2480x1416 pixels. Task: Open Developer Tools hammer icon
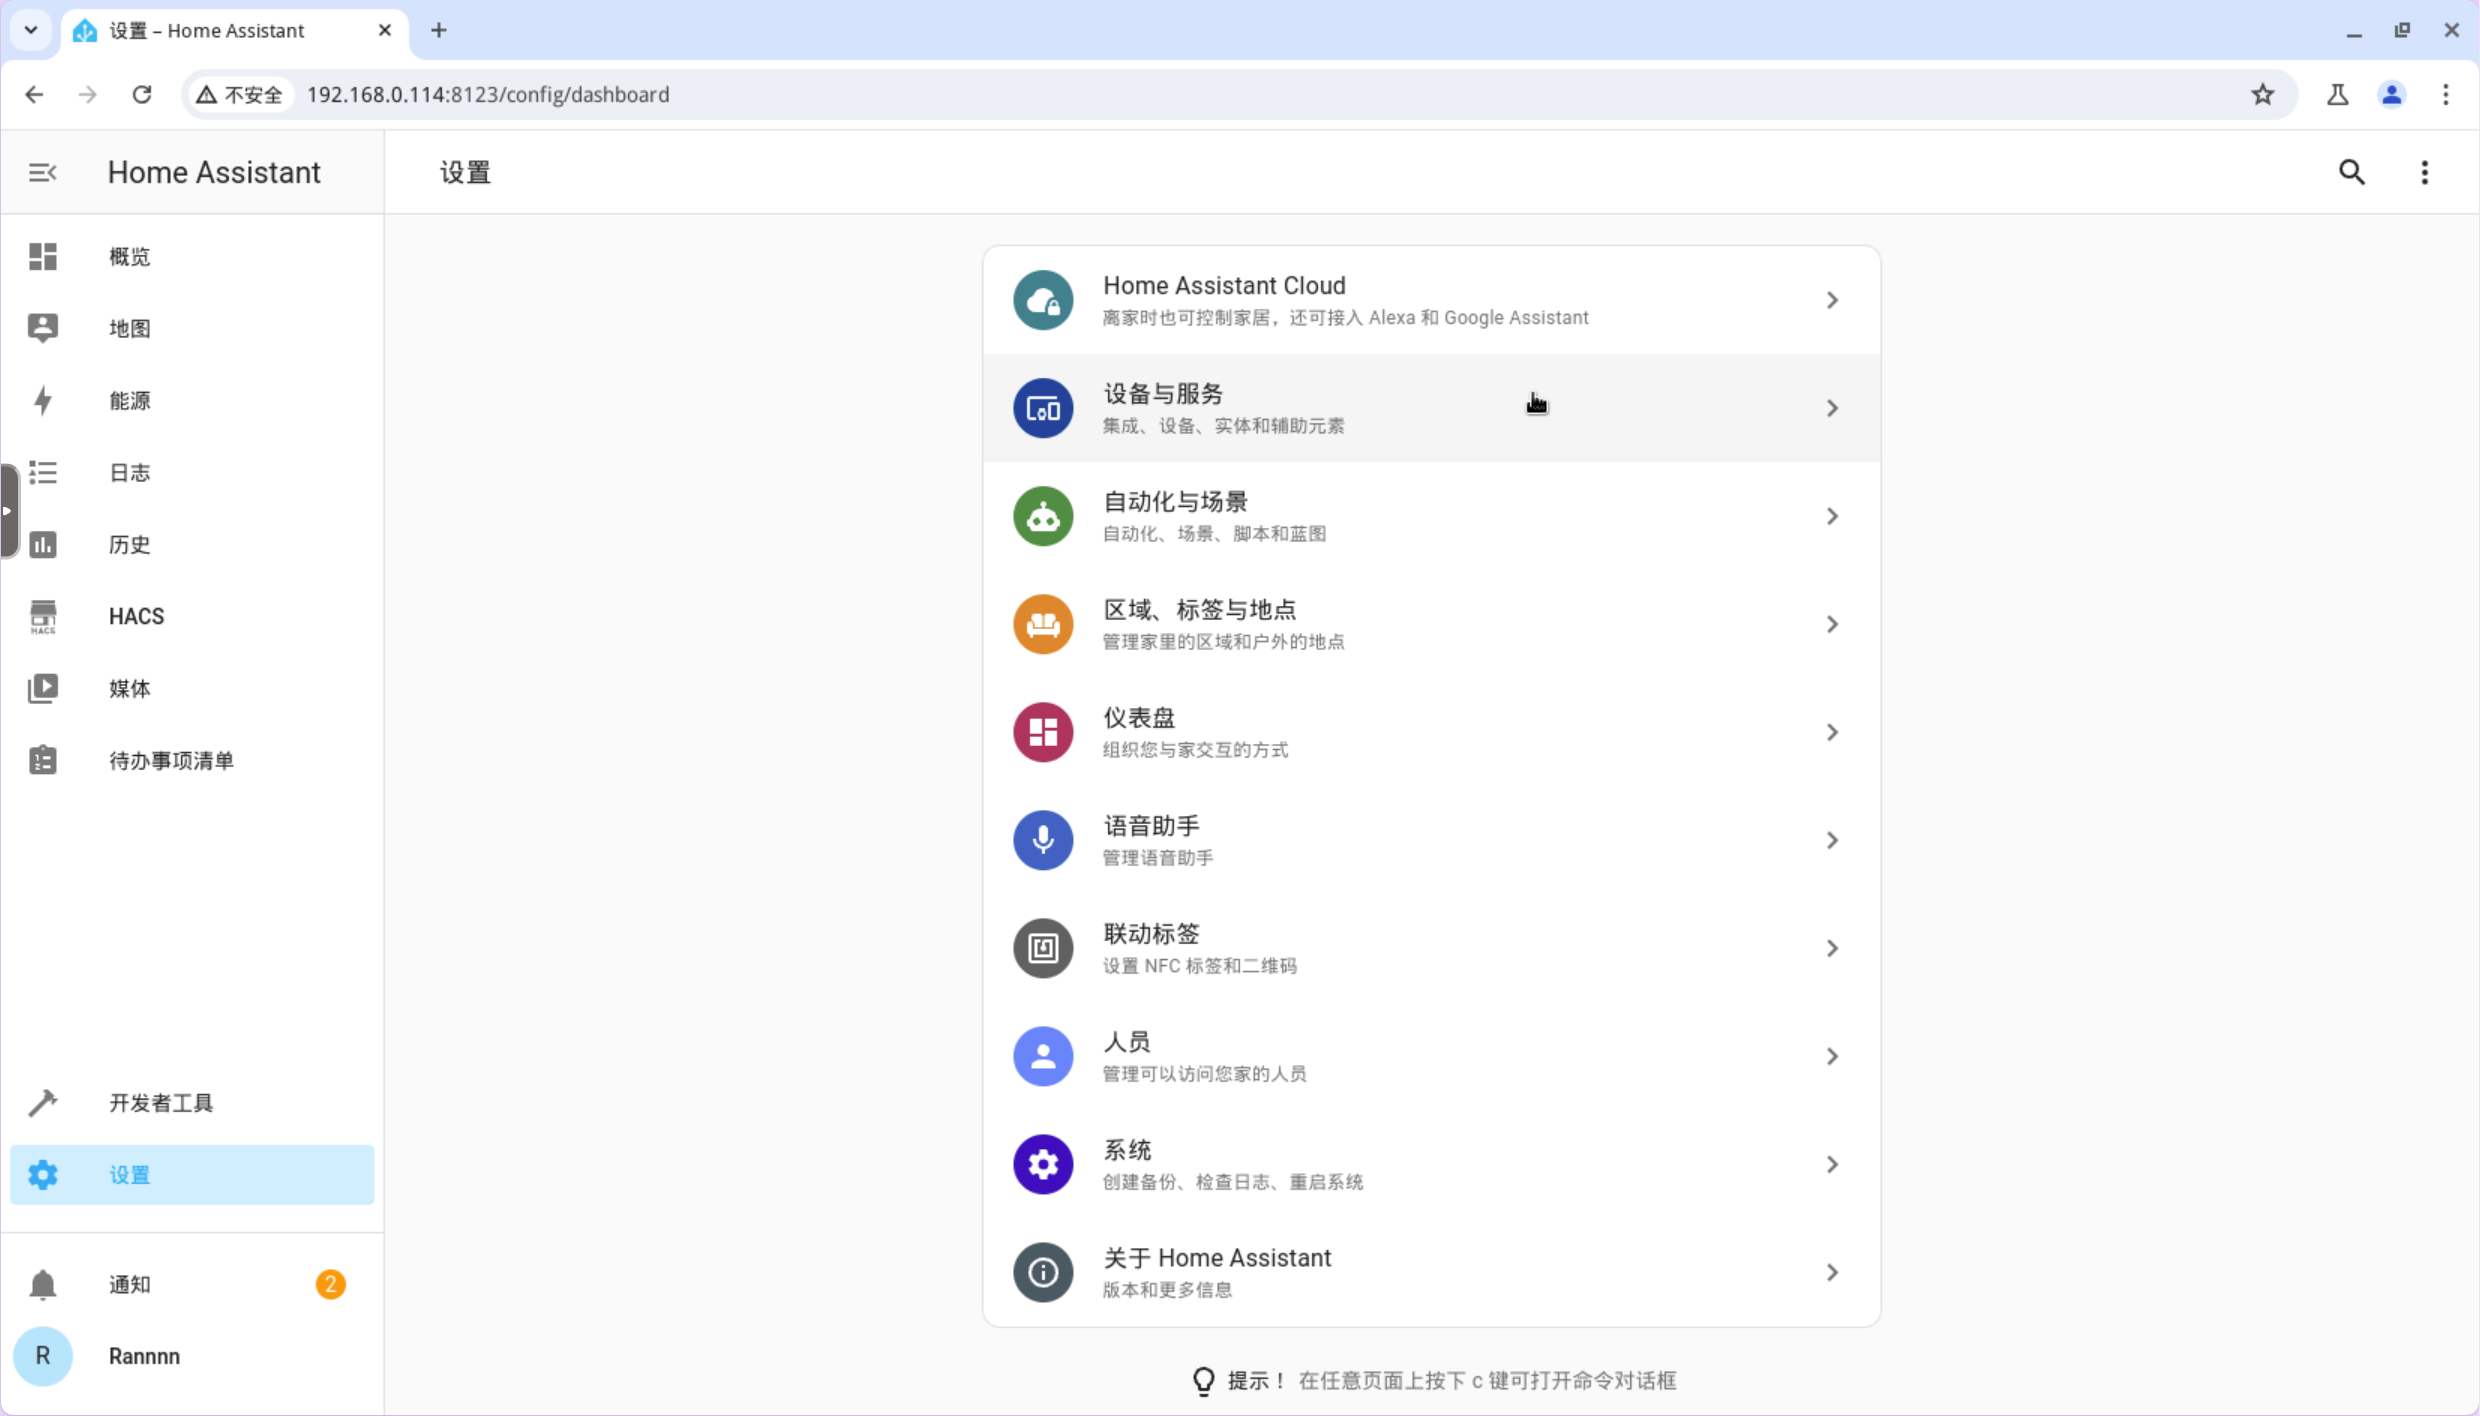click(x=42, y=1103)
